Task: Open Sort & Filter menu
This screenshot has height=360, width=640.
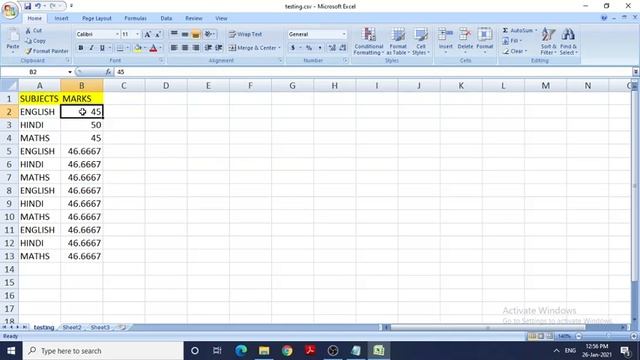Action: click(548, 41)
